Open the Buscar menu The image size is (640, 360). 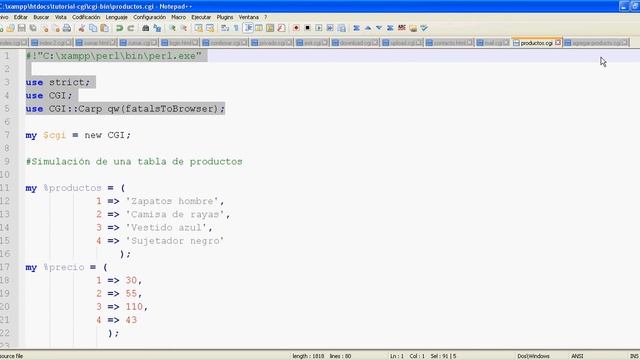41,17
